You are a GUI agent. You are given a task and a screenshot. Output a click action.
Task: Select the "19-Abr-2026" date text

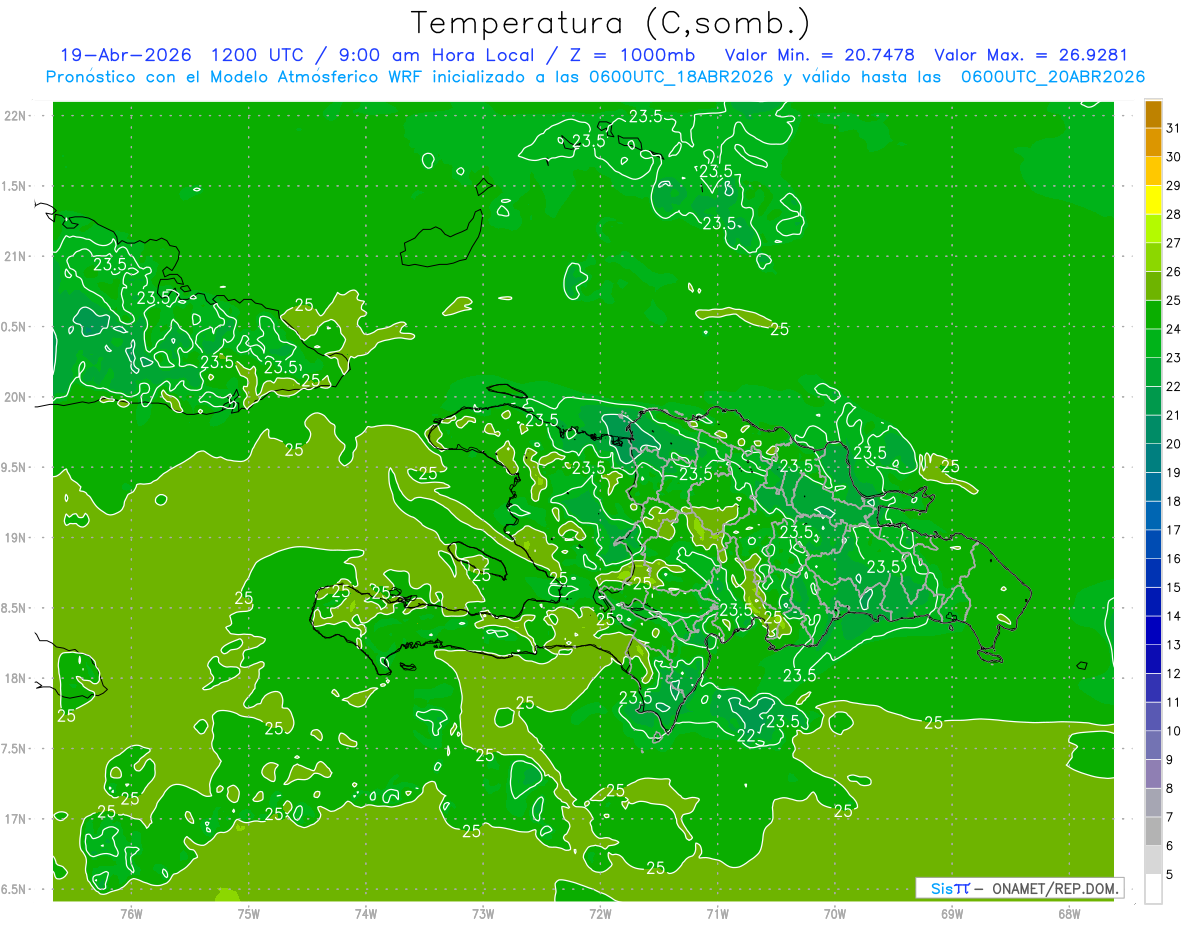(125, 56)
